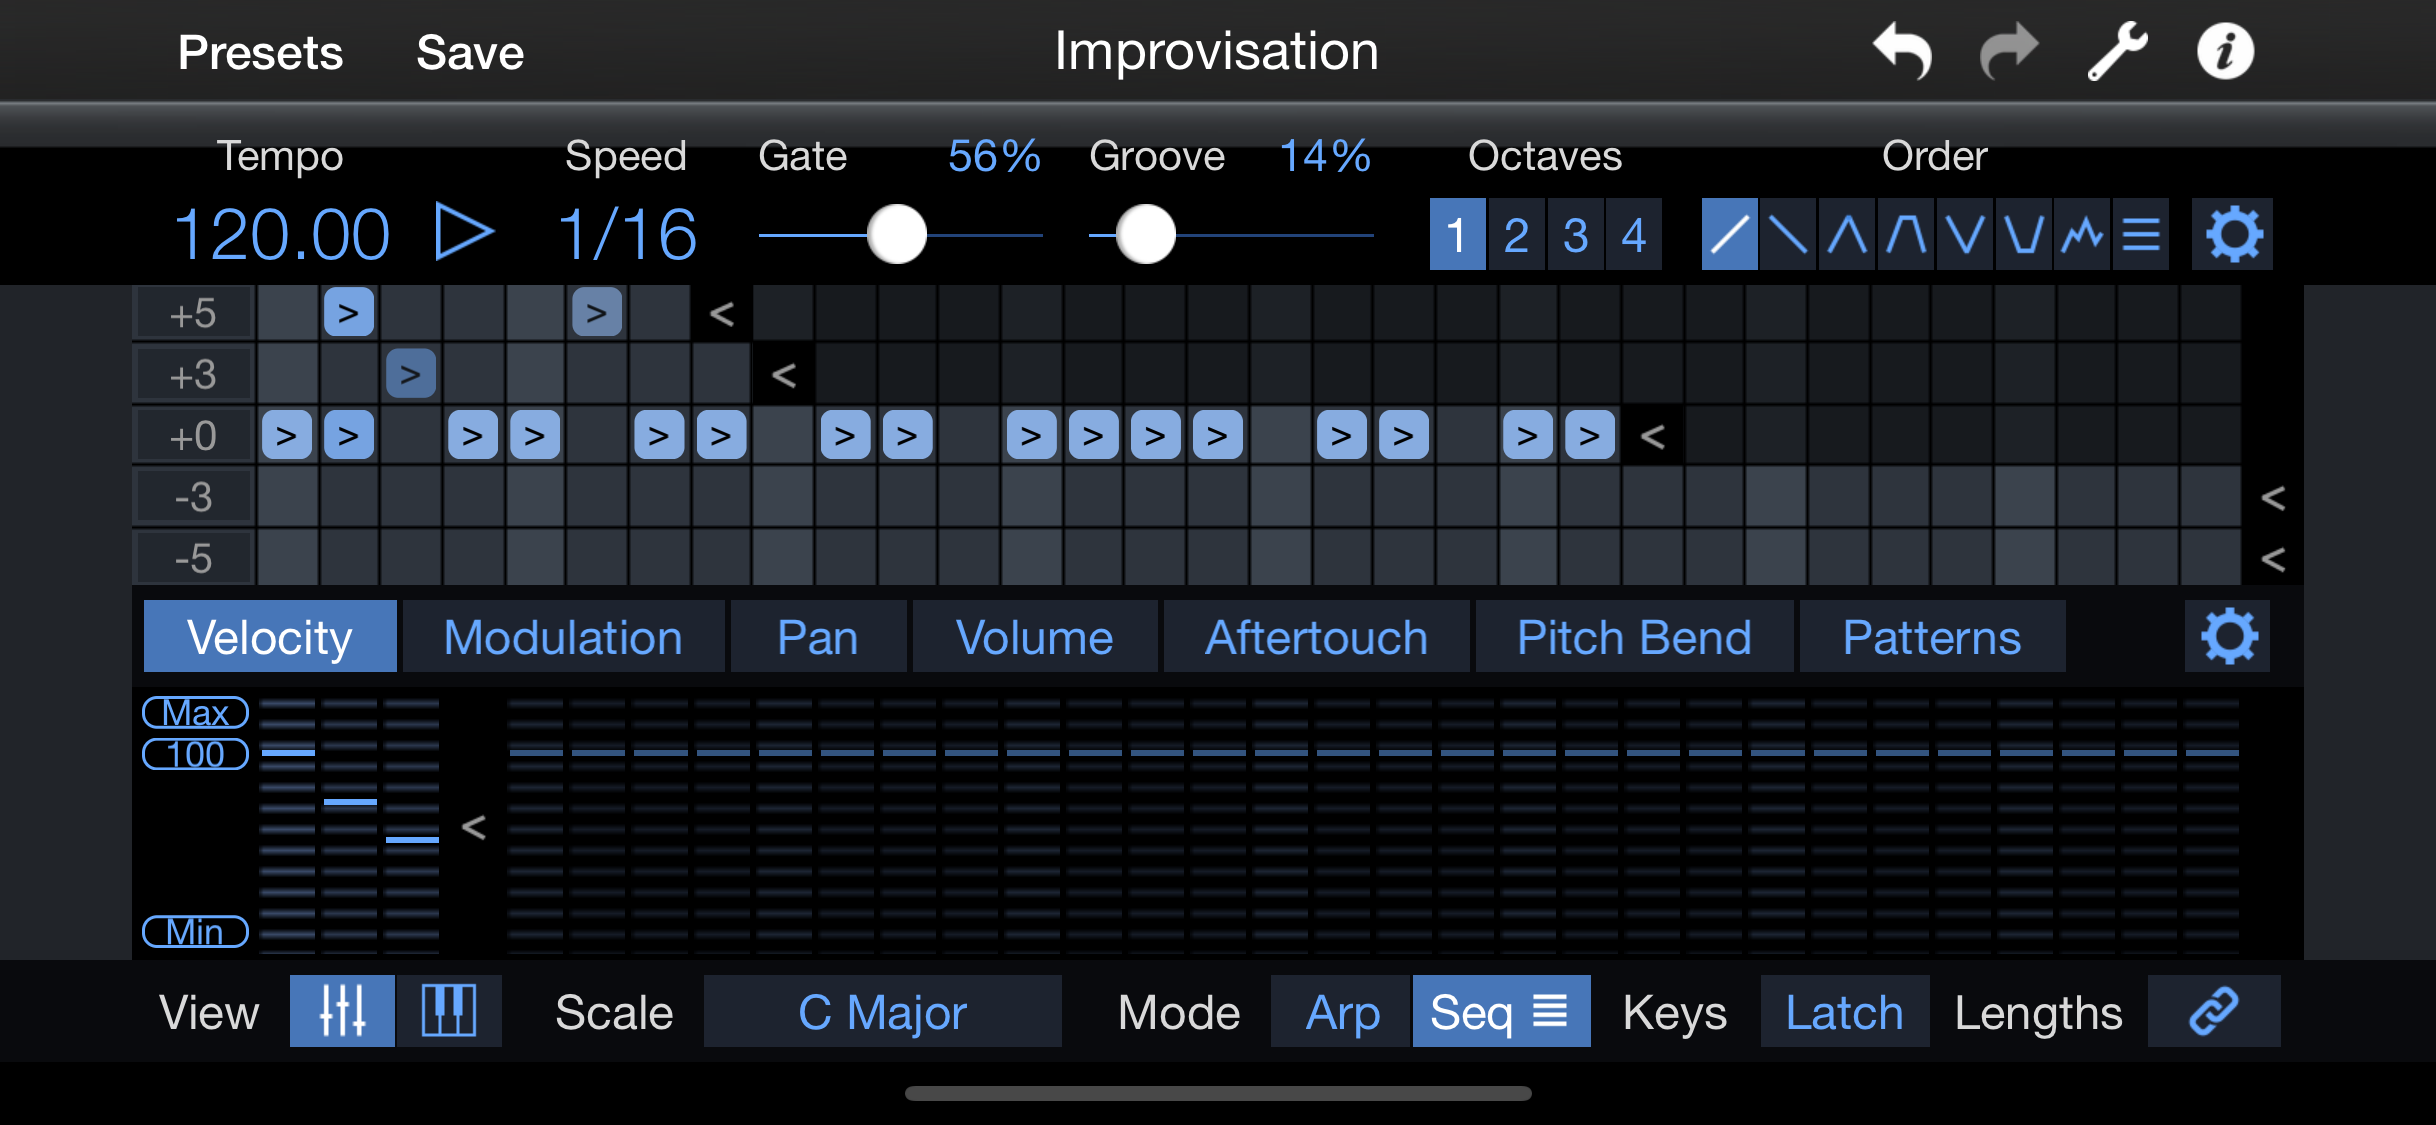Tap the Max velocity button
This screenshot has height=1125, width=2436.
pos(195,712)
